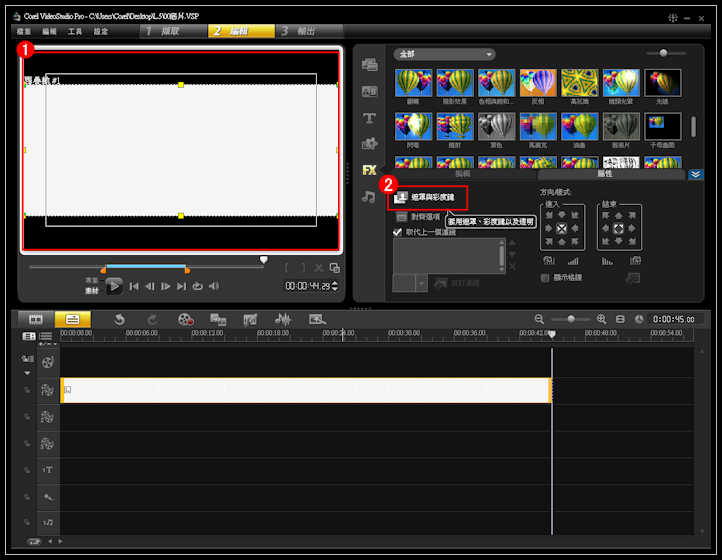Open the filter preset dropdown arrow
Screen dimensions: 722x560
click(x=421, y=283)
